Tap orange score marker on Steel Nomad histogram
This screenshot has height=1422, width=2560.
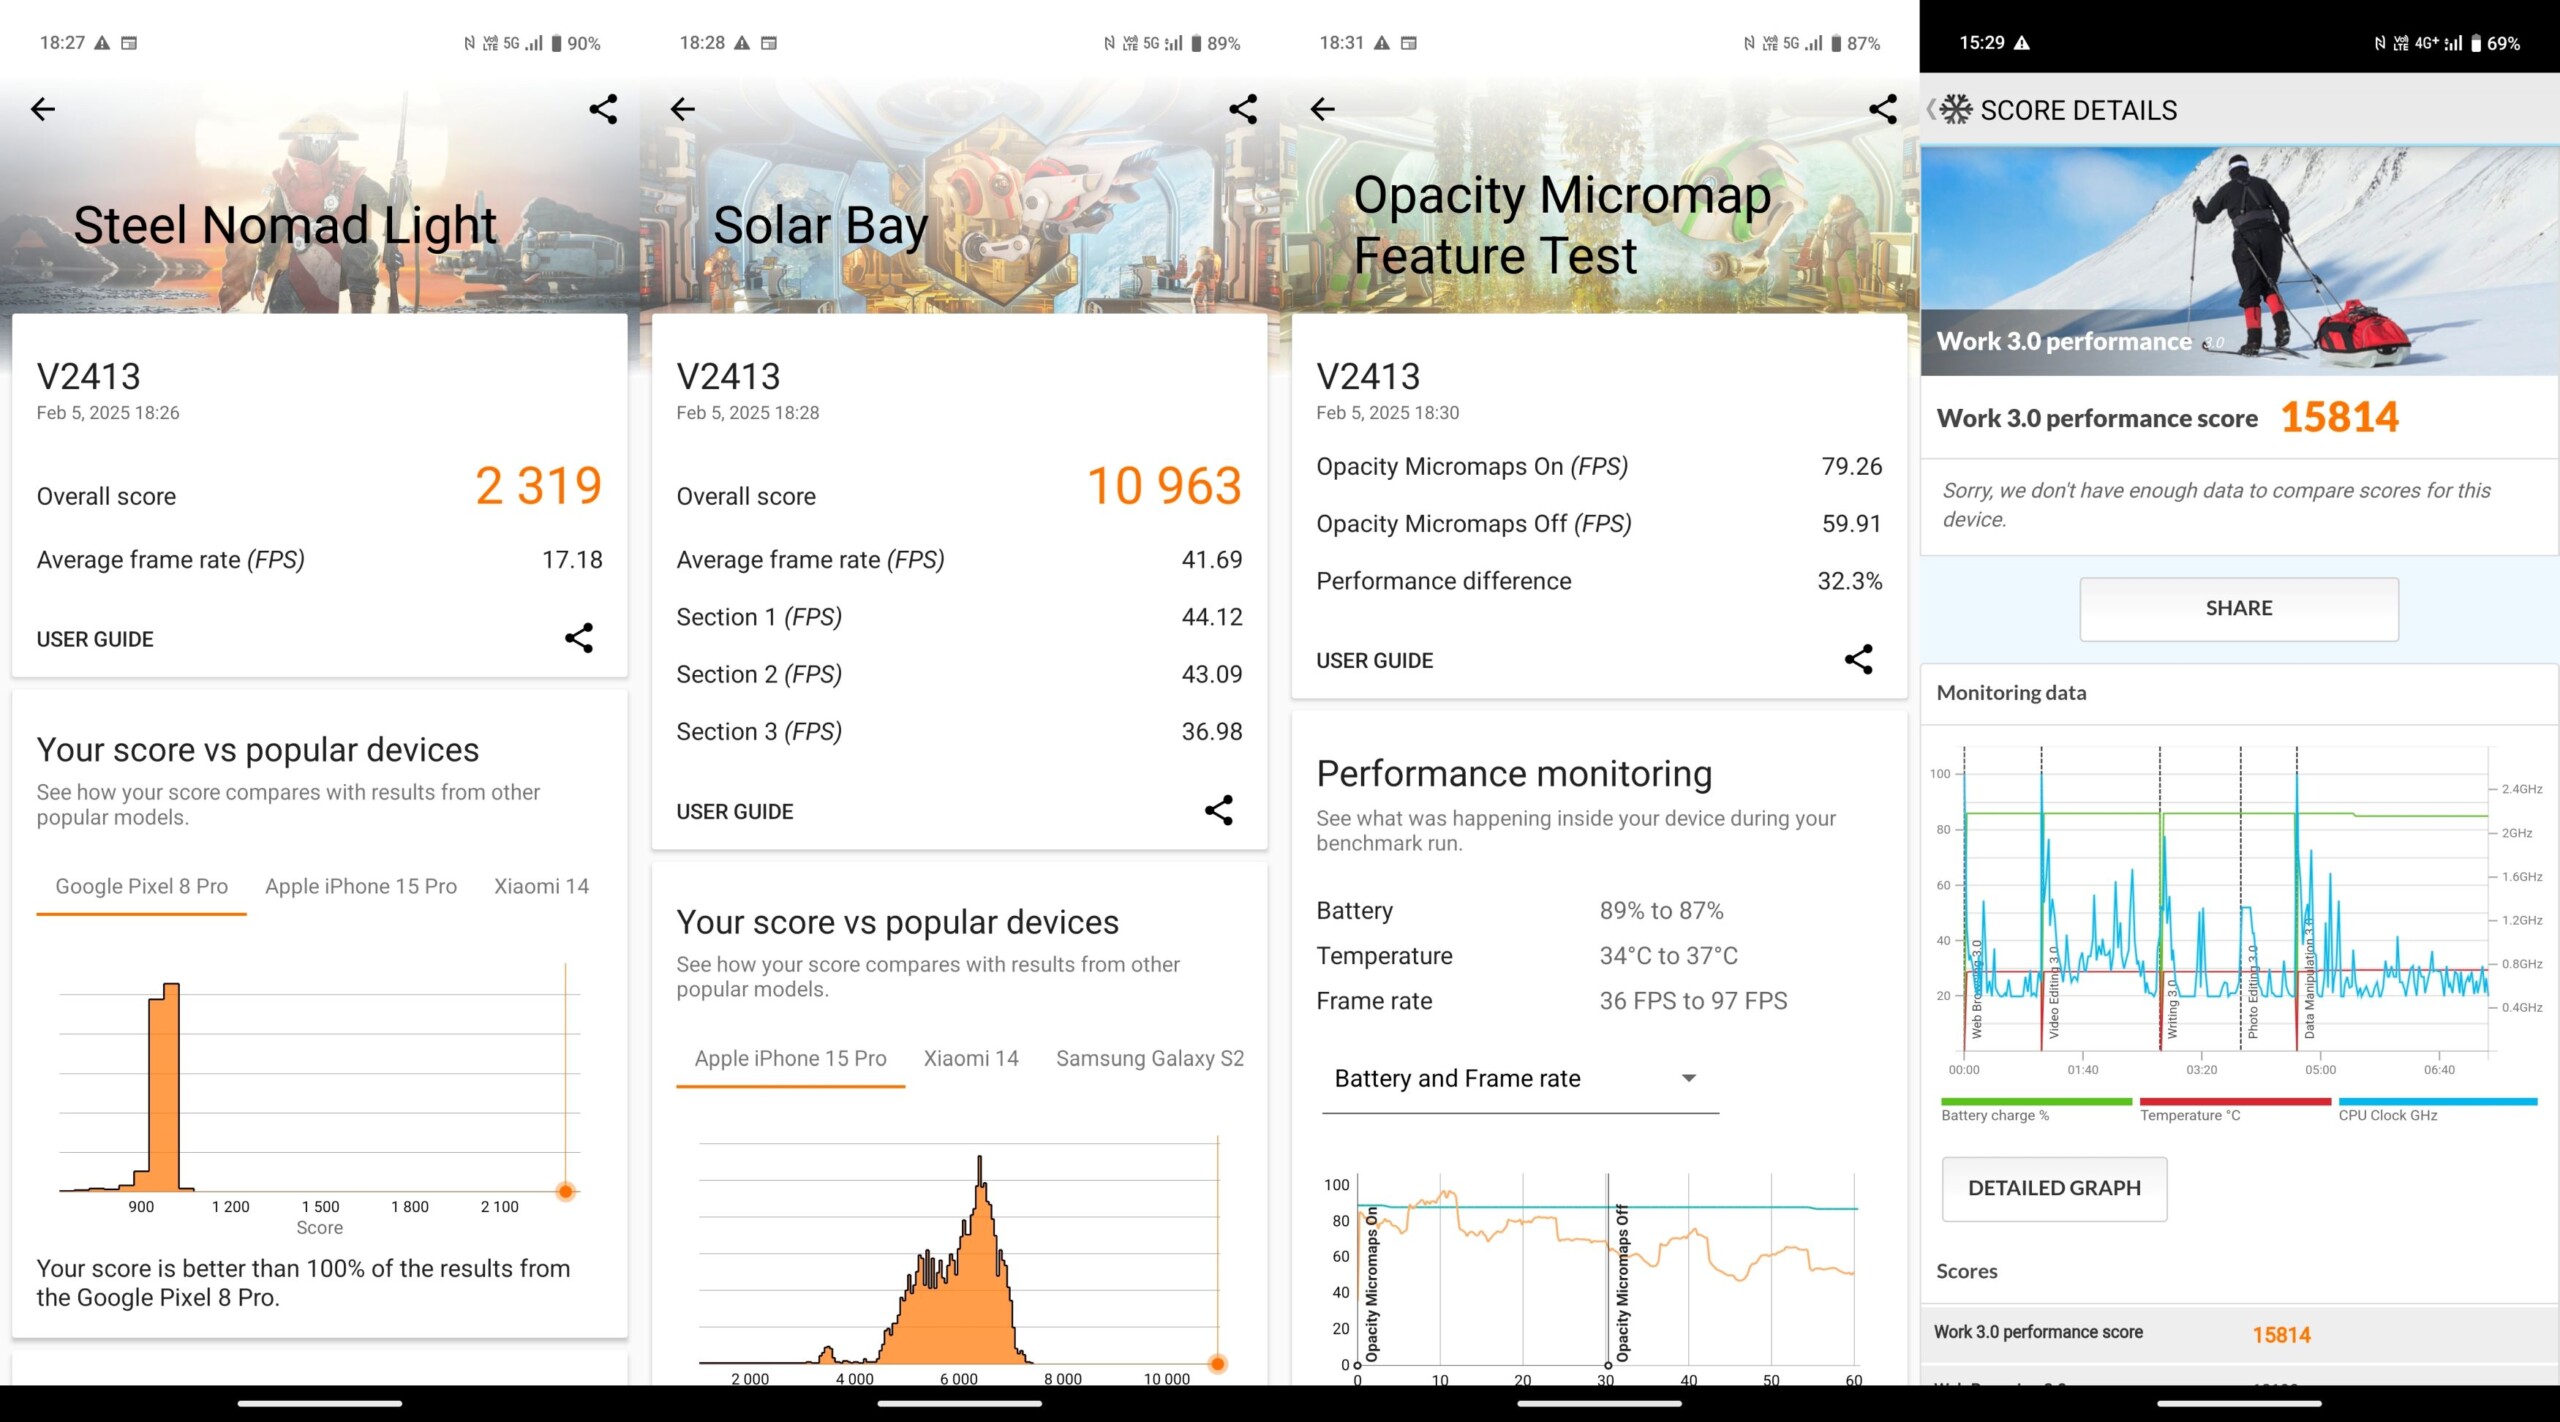coord(565,1190)
